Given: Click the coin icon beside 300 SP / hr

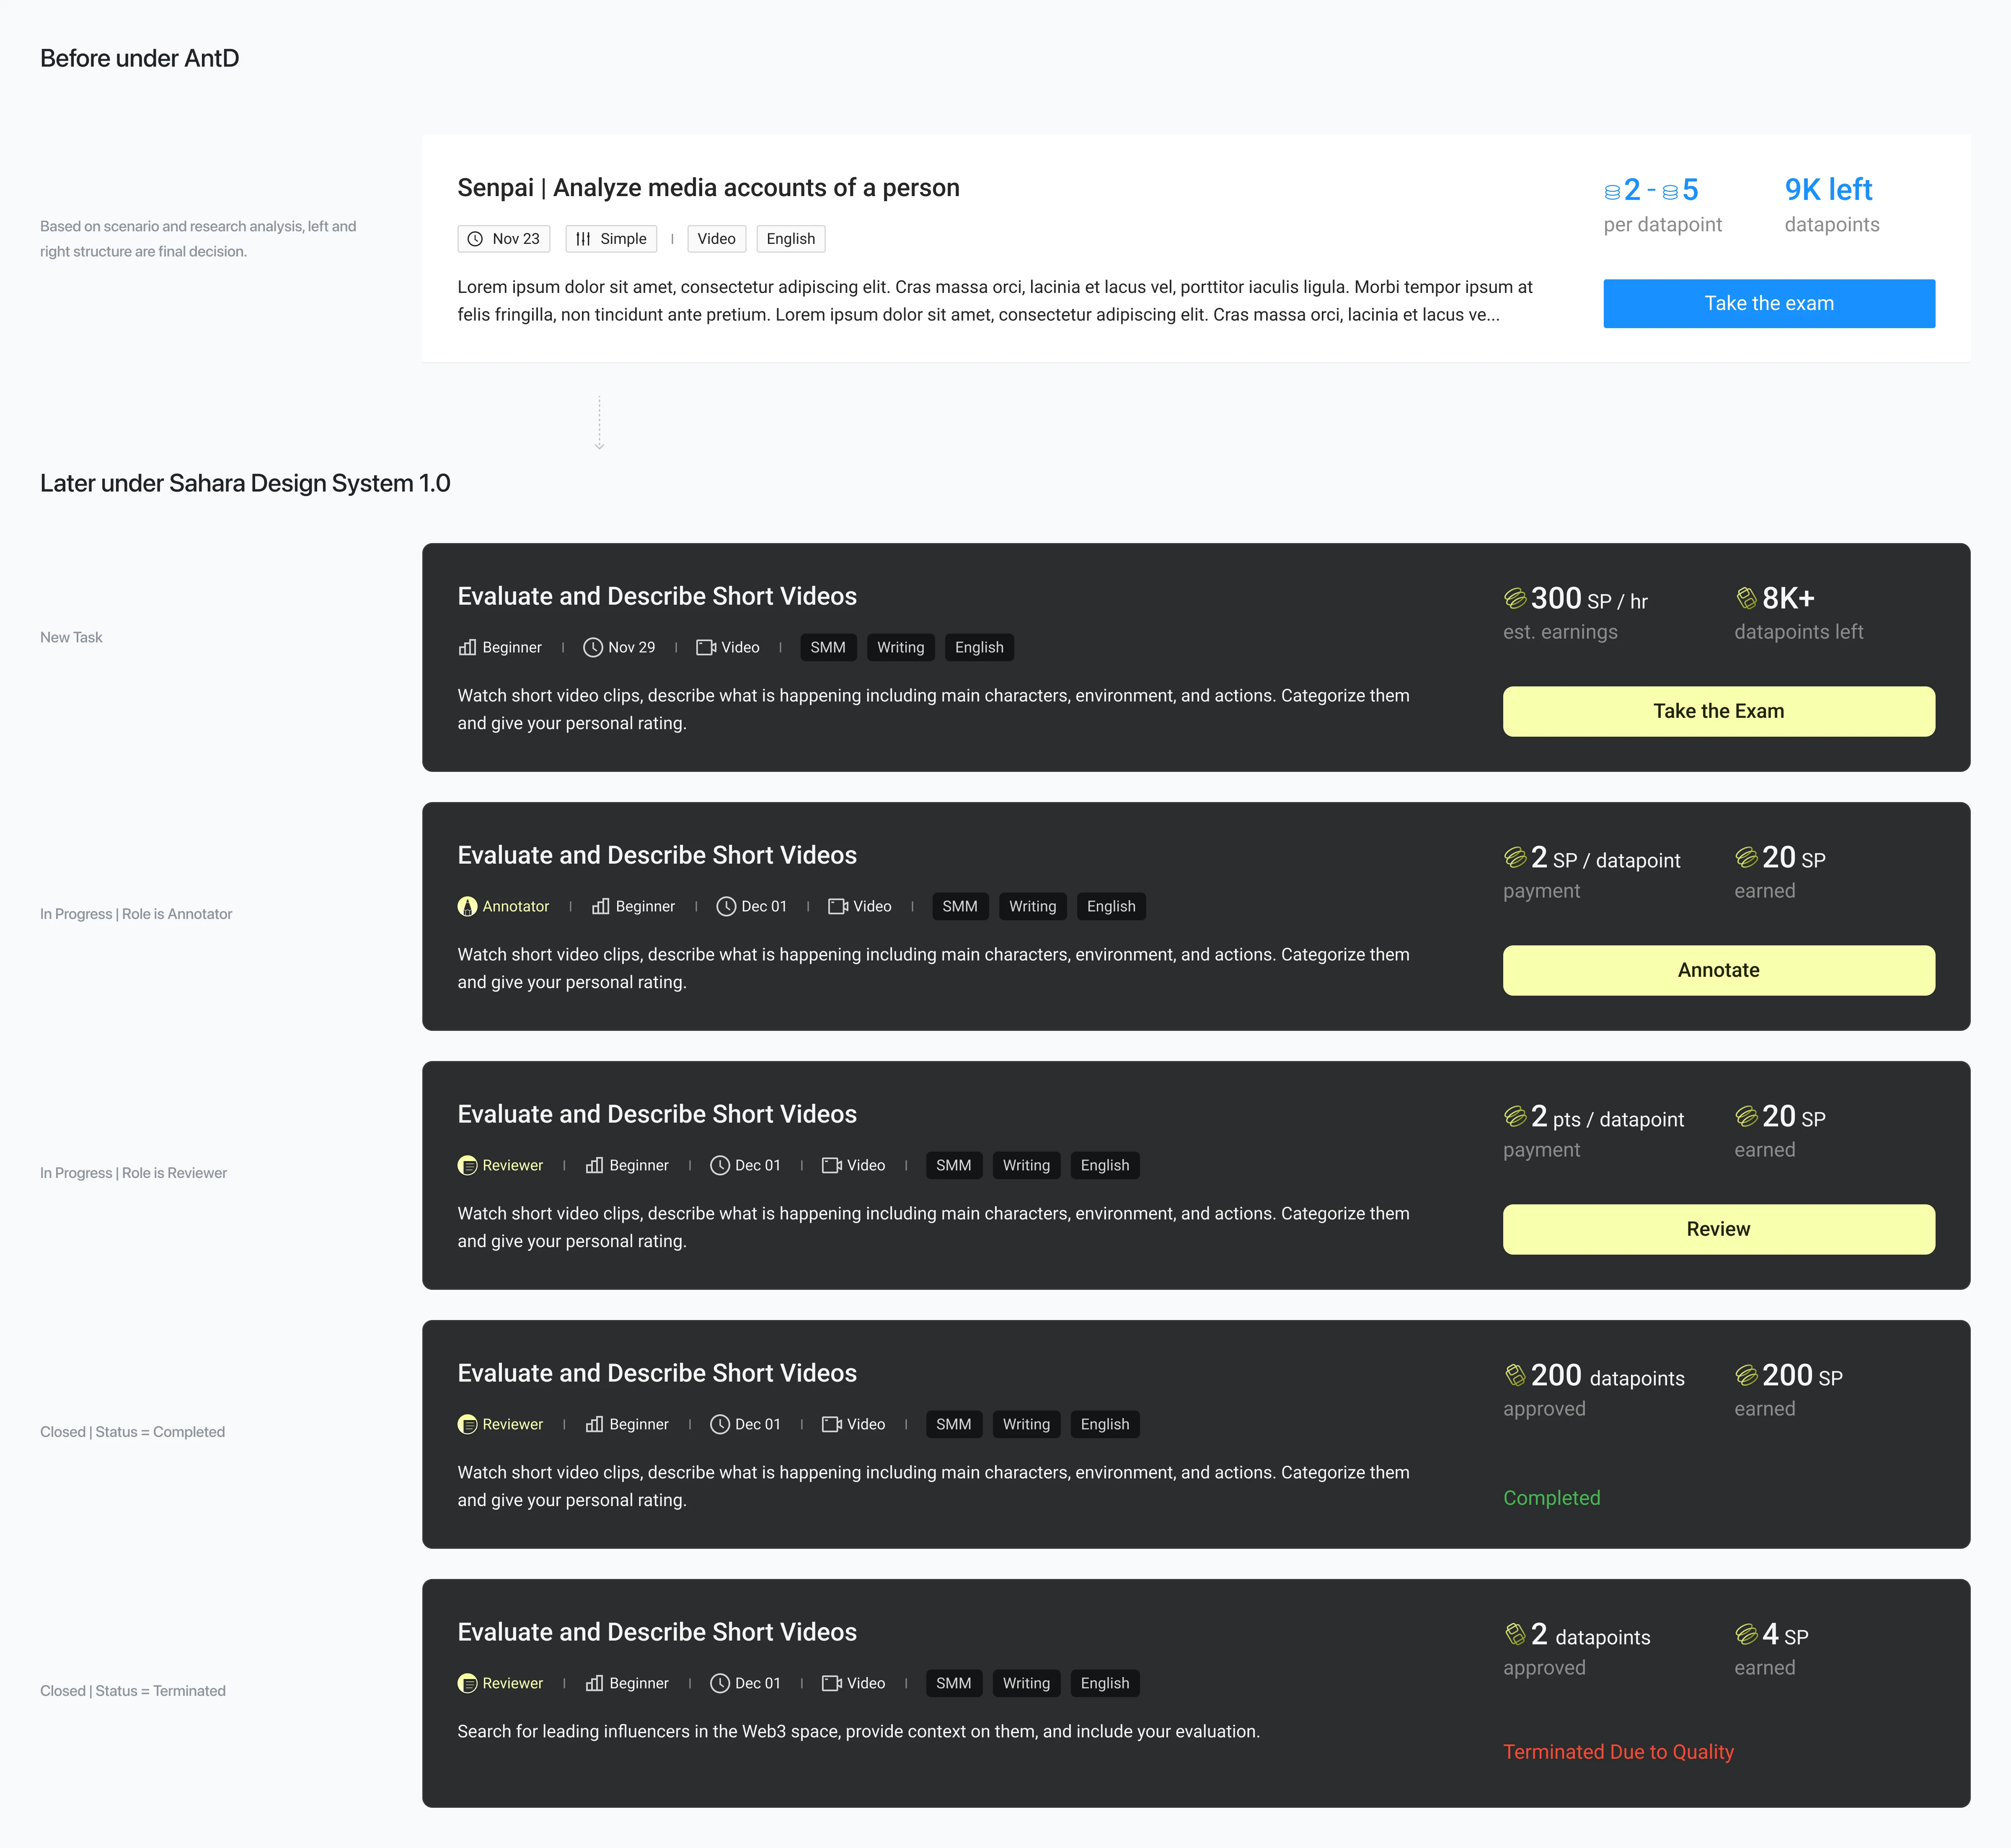Looking at the screenshot, I should tap(1514, 598).
